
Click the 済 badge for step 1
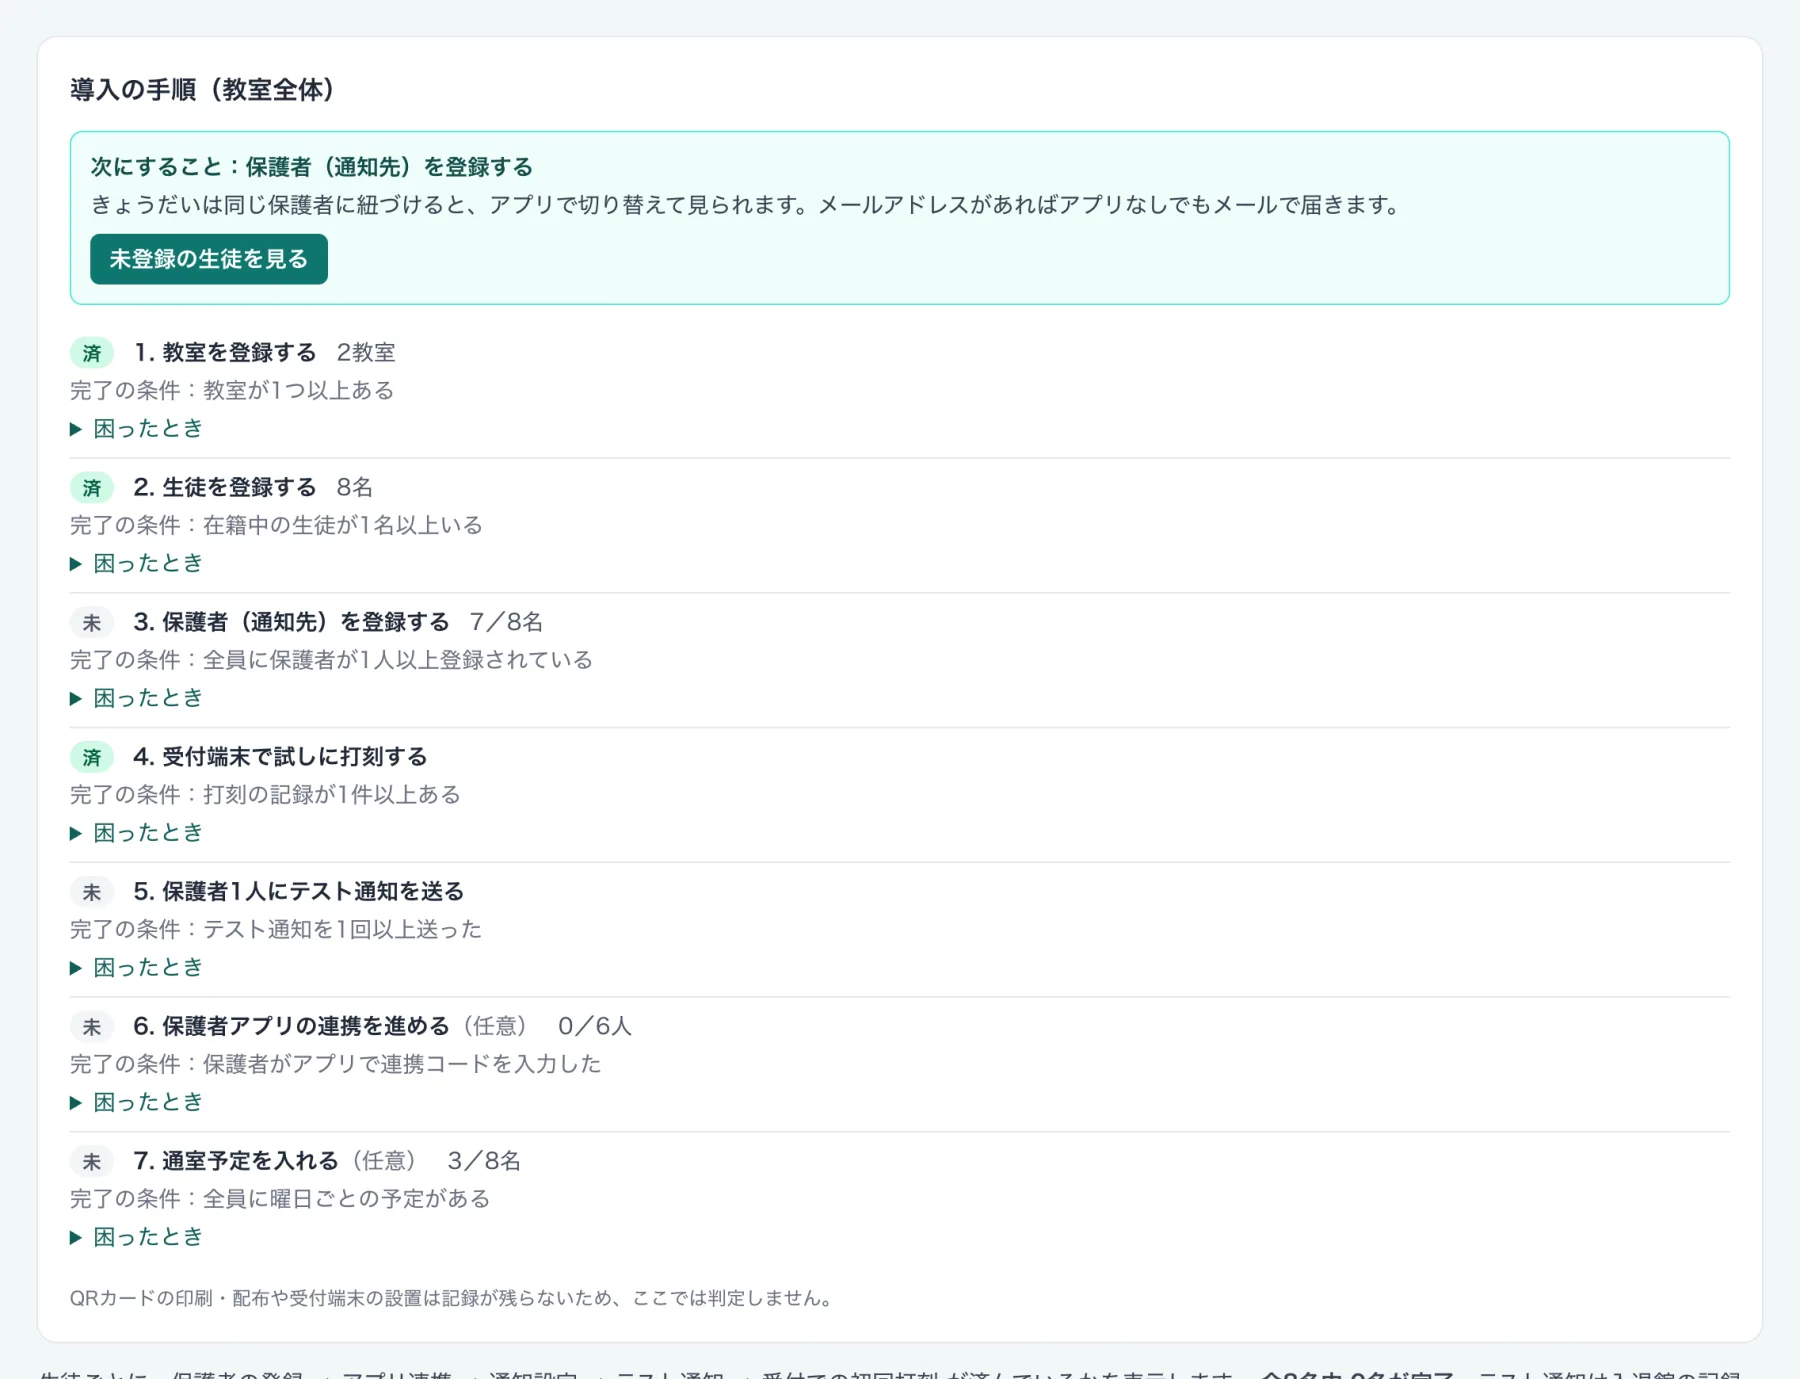(x=92, y=353)
